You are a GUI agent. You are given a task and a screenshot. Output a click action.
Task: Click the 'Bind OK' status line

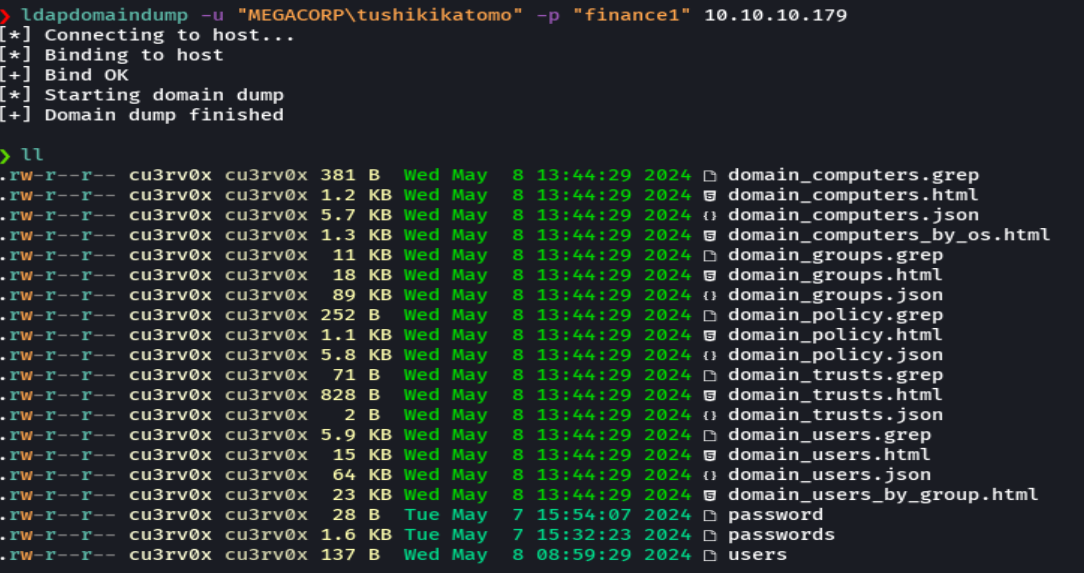point(64,75)
